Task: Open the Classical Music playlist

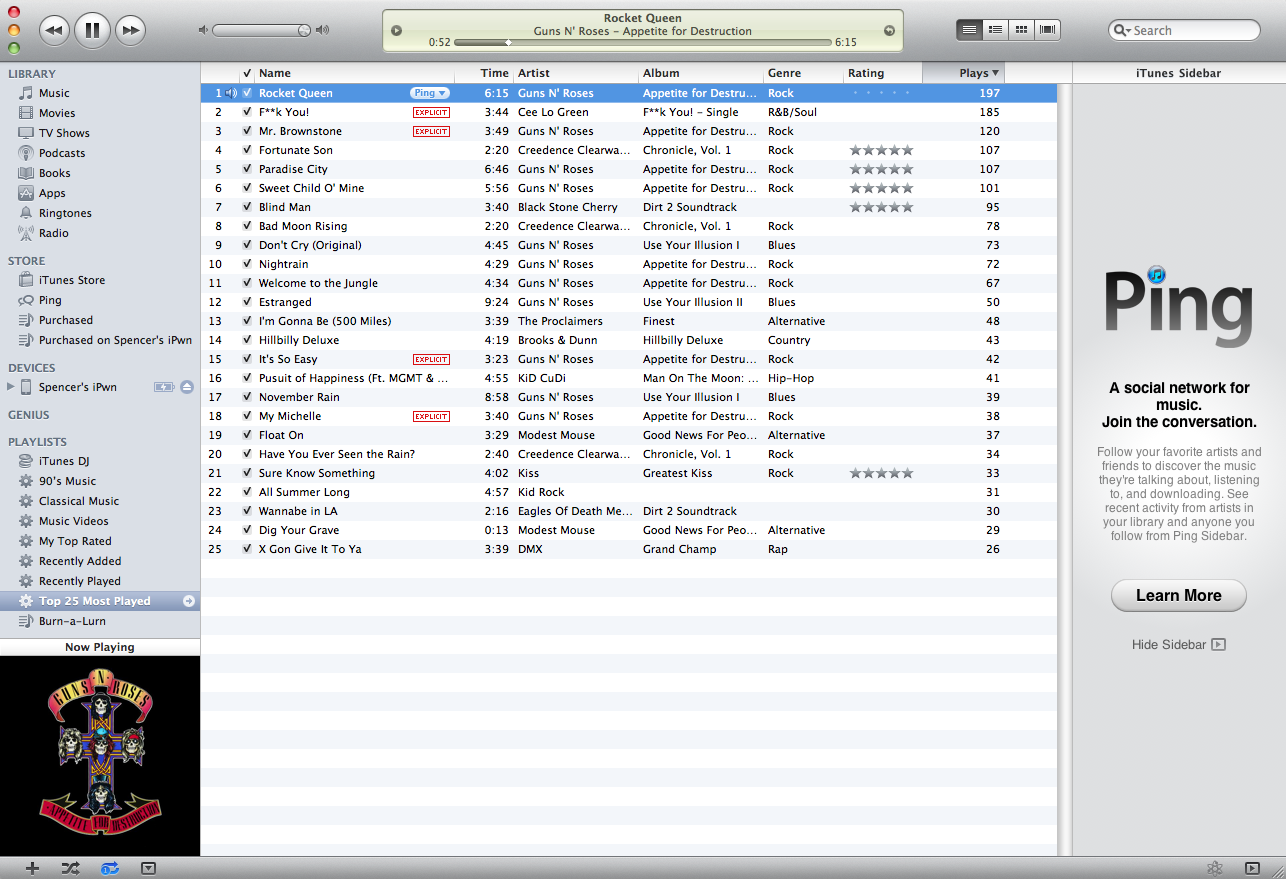Action: click(79, 501)
